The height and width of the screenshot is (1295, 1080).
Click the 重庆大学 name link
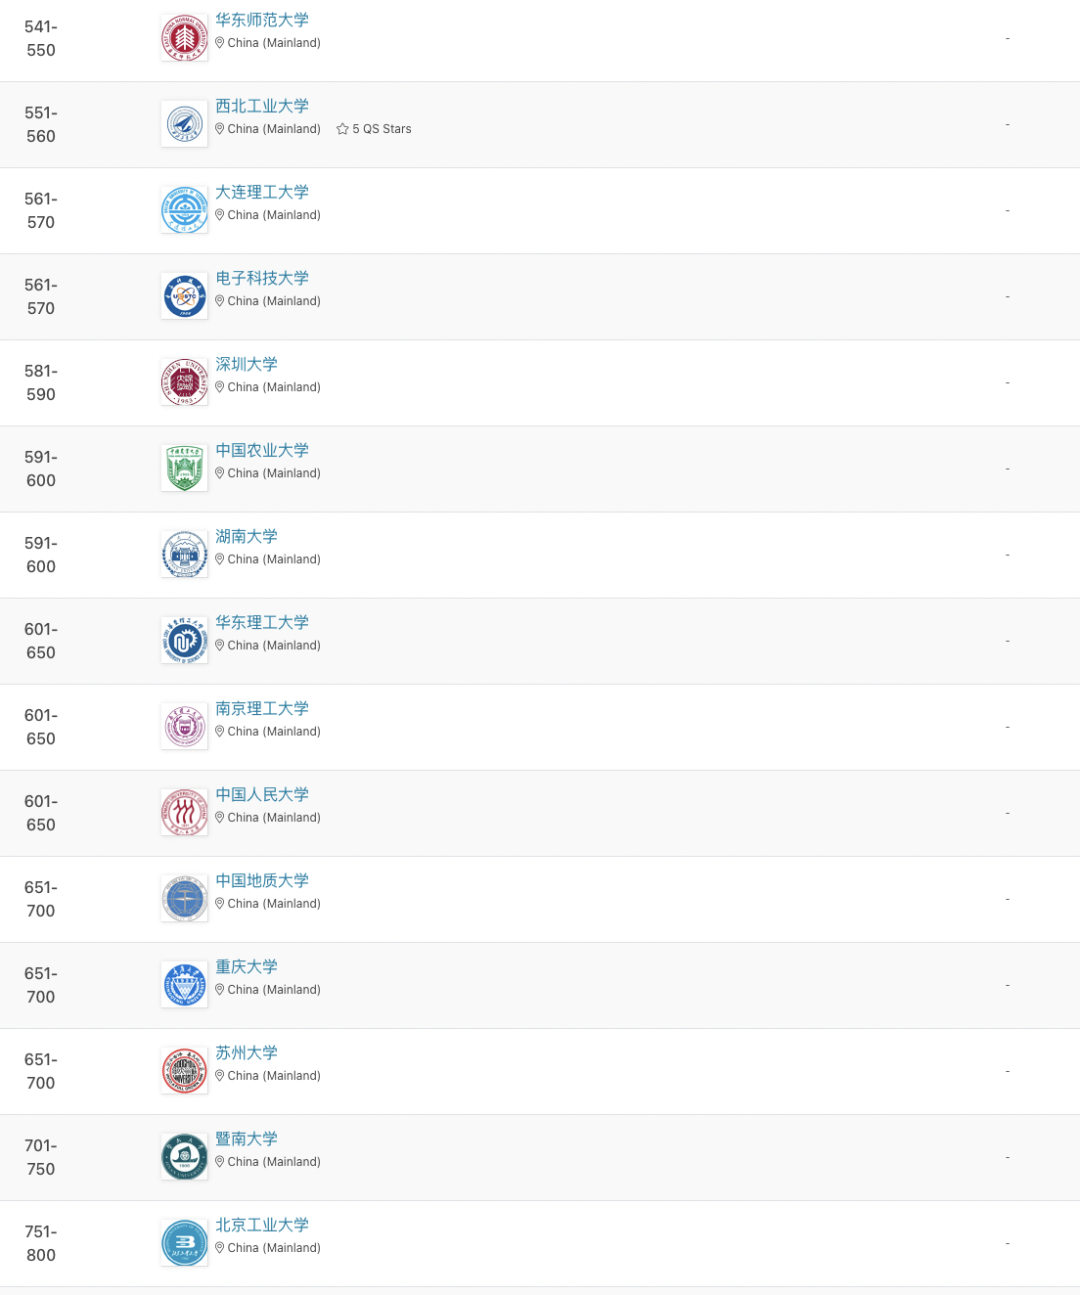[246, 967]
